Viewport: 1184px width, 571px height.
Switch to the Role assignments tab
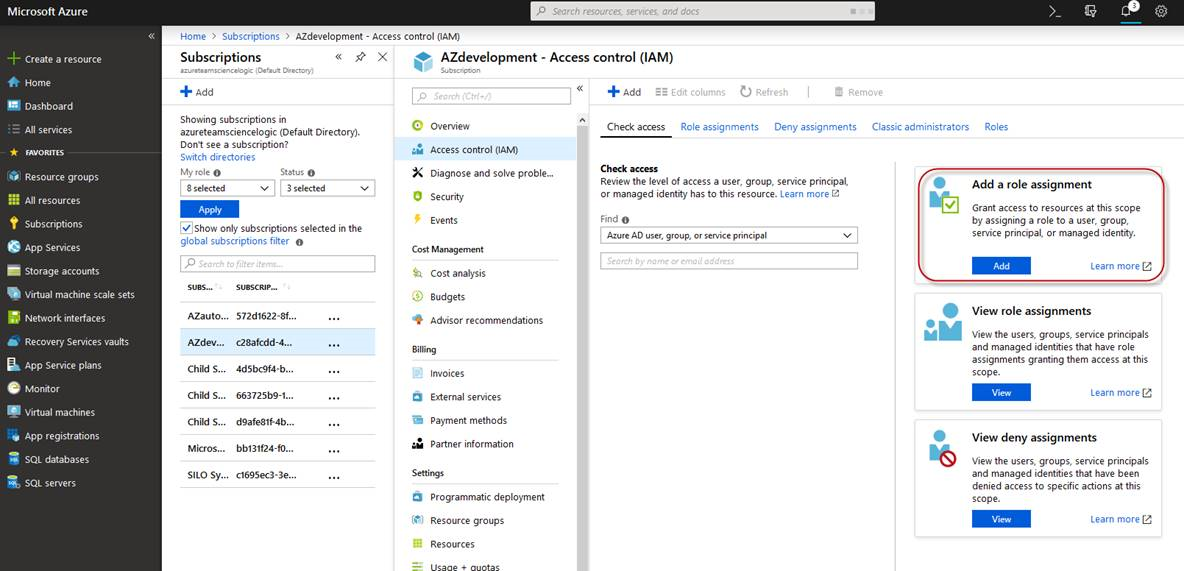tap(719, 127)
